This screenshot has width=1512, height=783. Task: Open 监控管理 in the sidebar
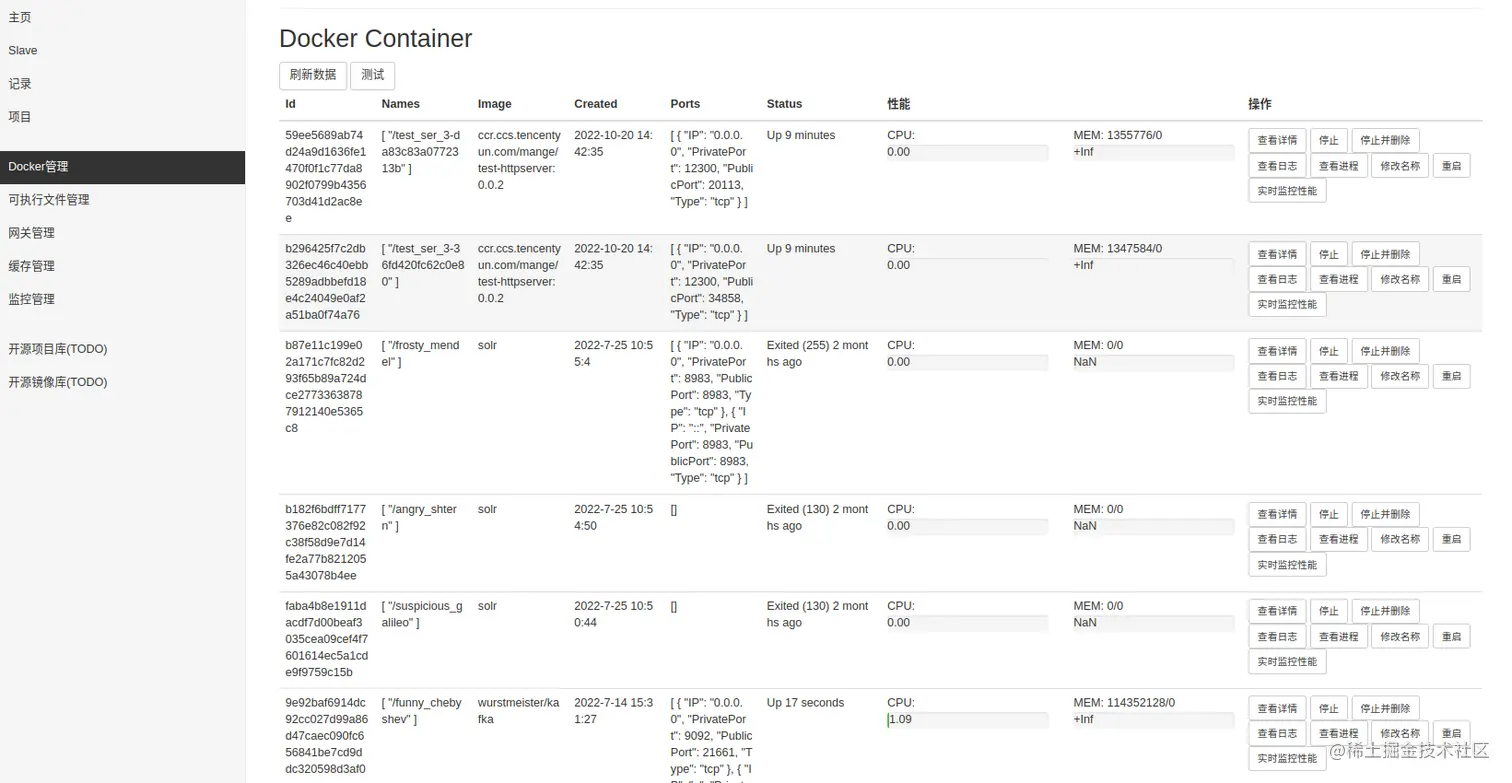tap(32, 299)
